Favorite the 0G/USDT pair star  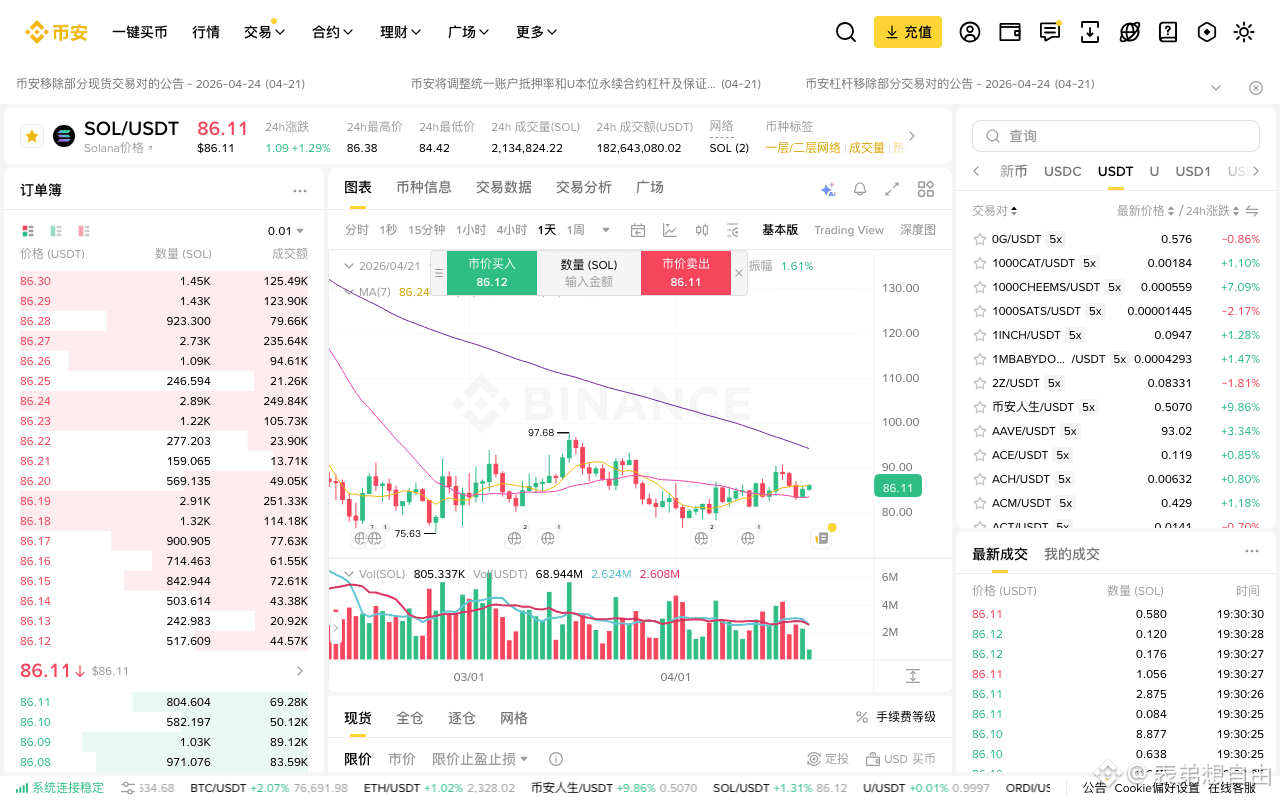tap(980, 239)
